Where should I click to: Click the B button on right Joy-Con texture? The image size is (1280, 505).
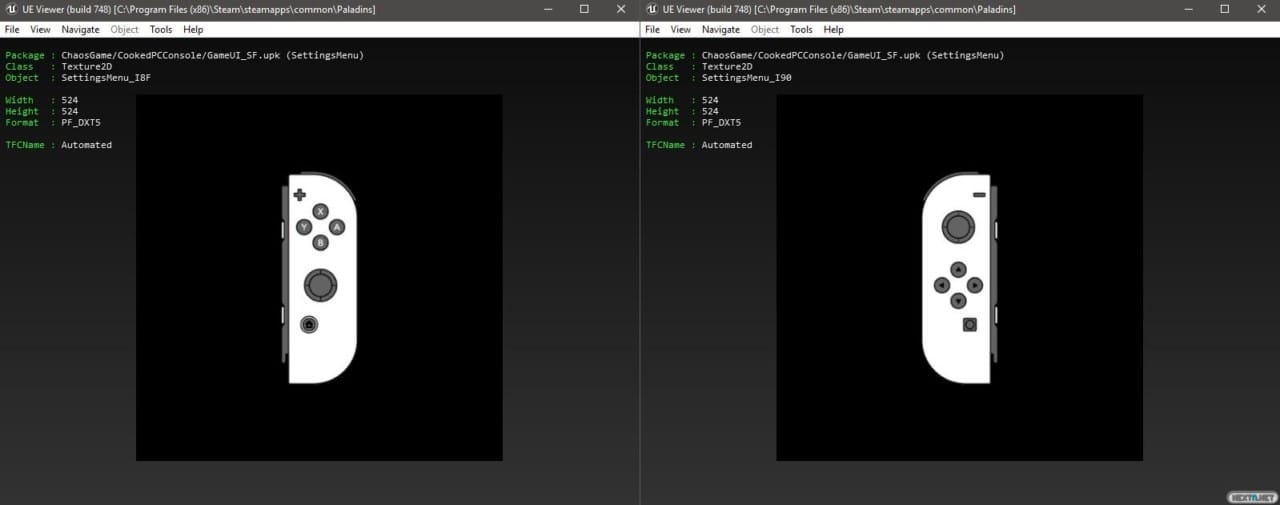point(320,243)
